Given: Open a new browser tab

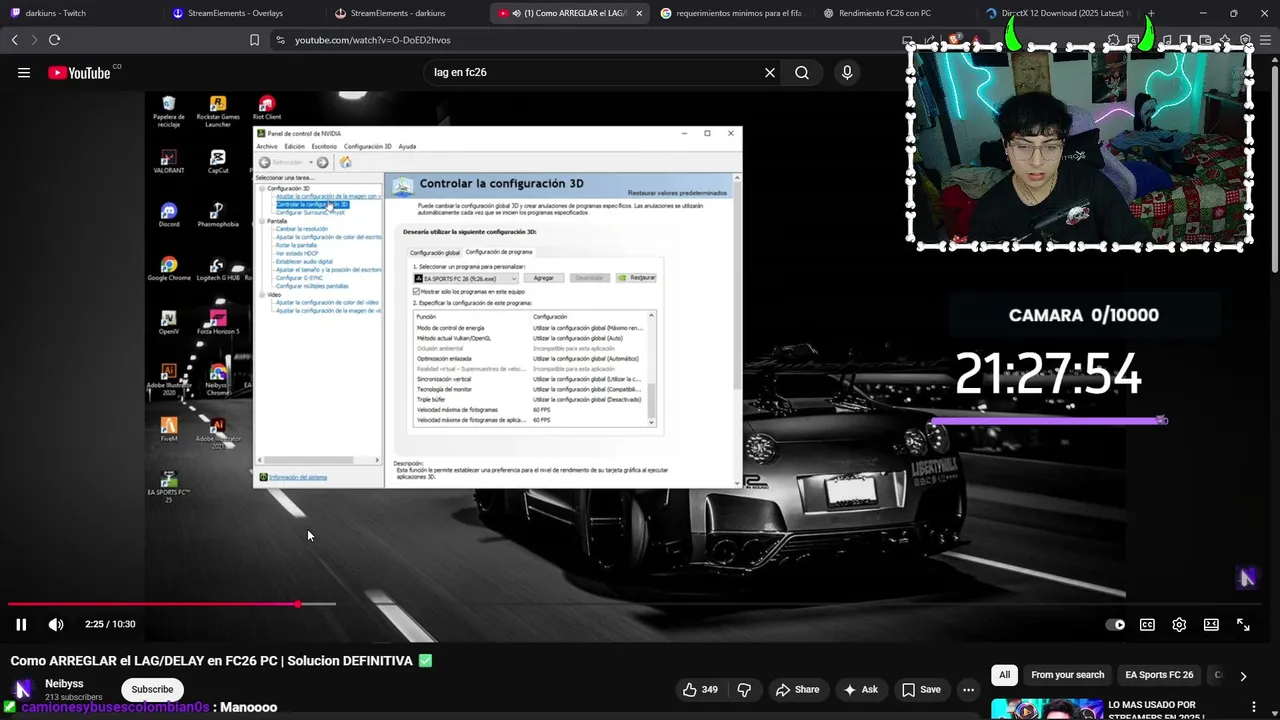Looking at the screenshot, I should point(1151,13).
